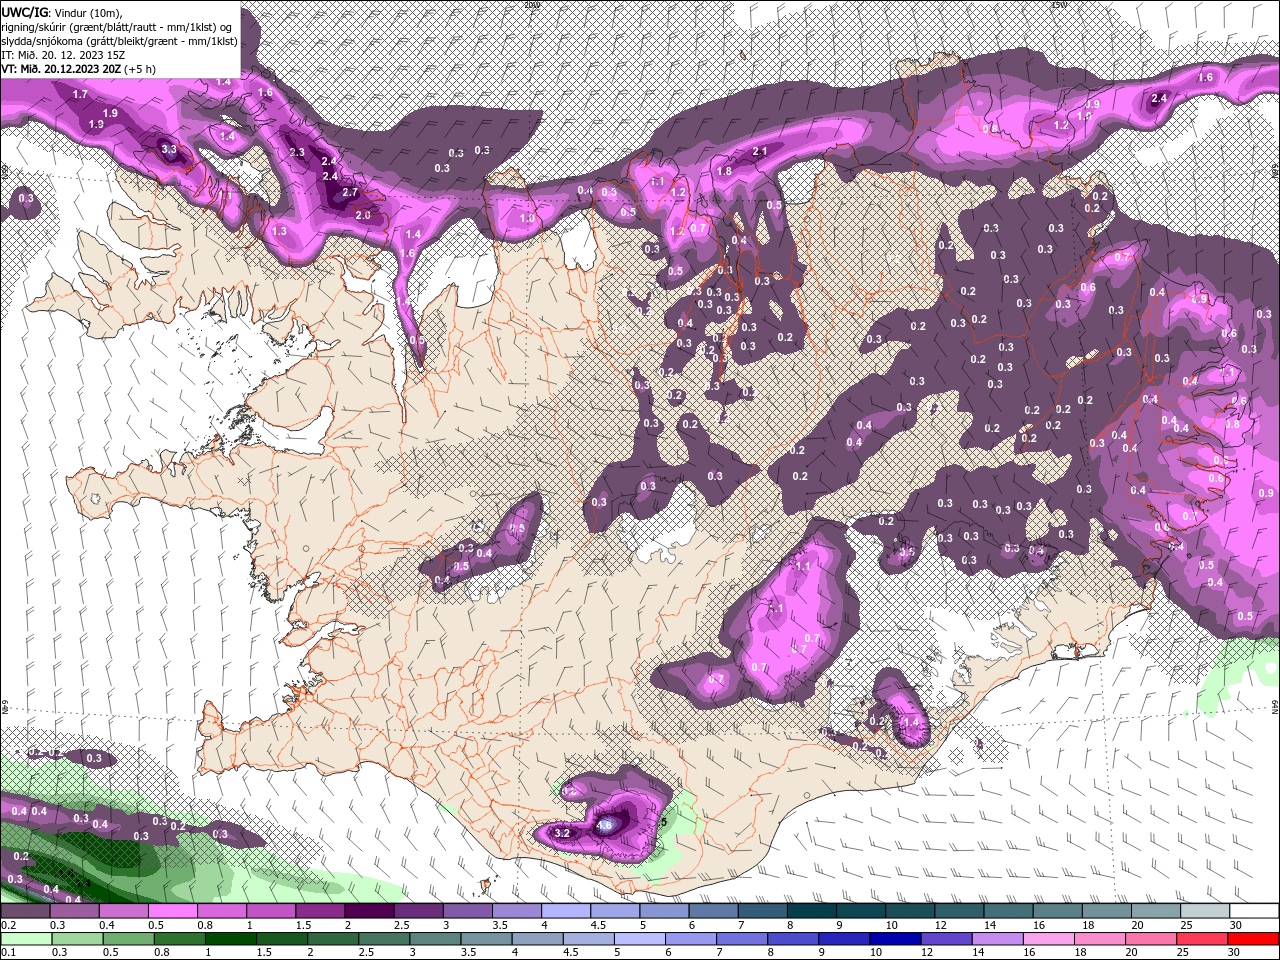Image resolution: width=1280 pixels, height=960 pixels.
Task: Select the '2.7' precipitation value on the map
Action: (350, 192)
